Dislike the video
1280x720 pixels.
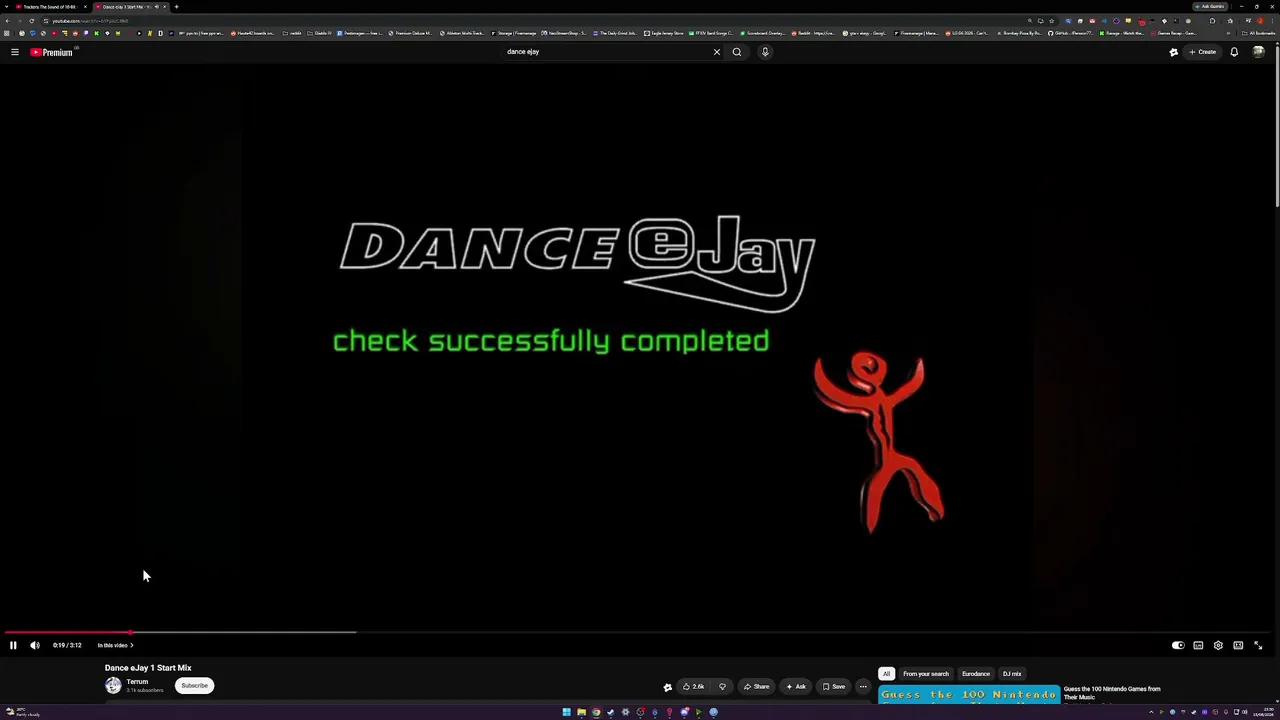pyautogui.click(x=722, y=686)
